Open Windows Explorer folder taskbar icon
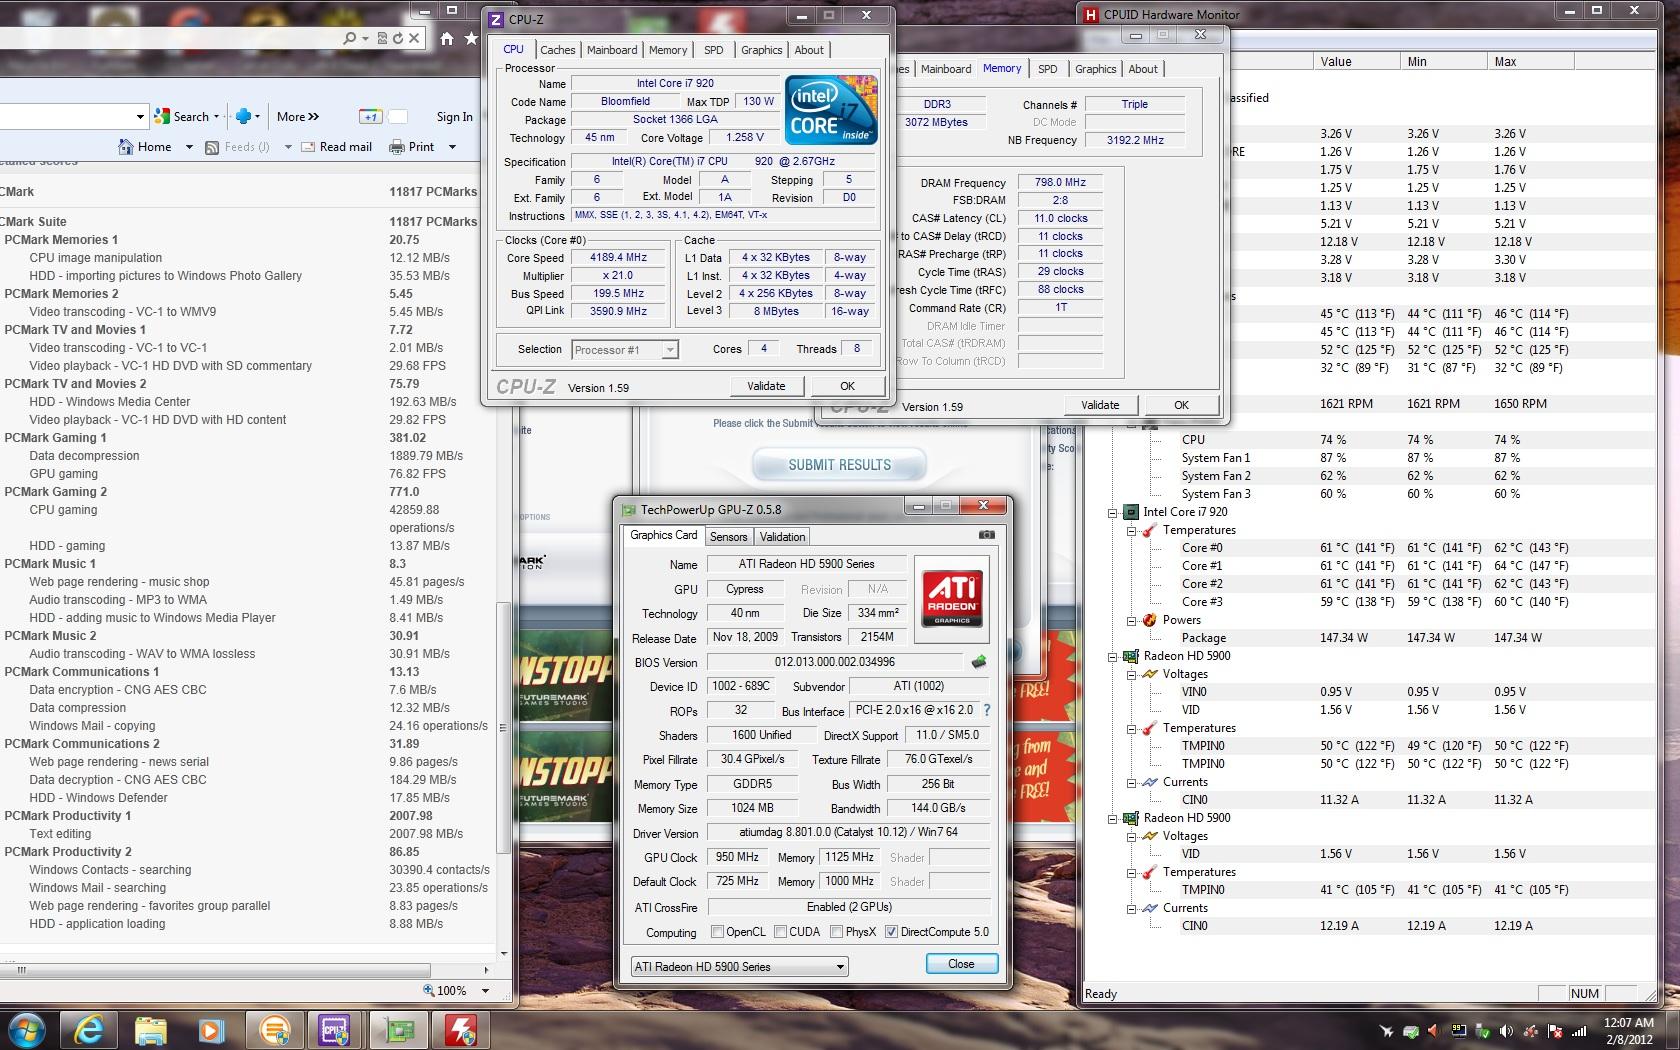 click(x=150, y=1030)
